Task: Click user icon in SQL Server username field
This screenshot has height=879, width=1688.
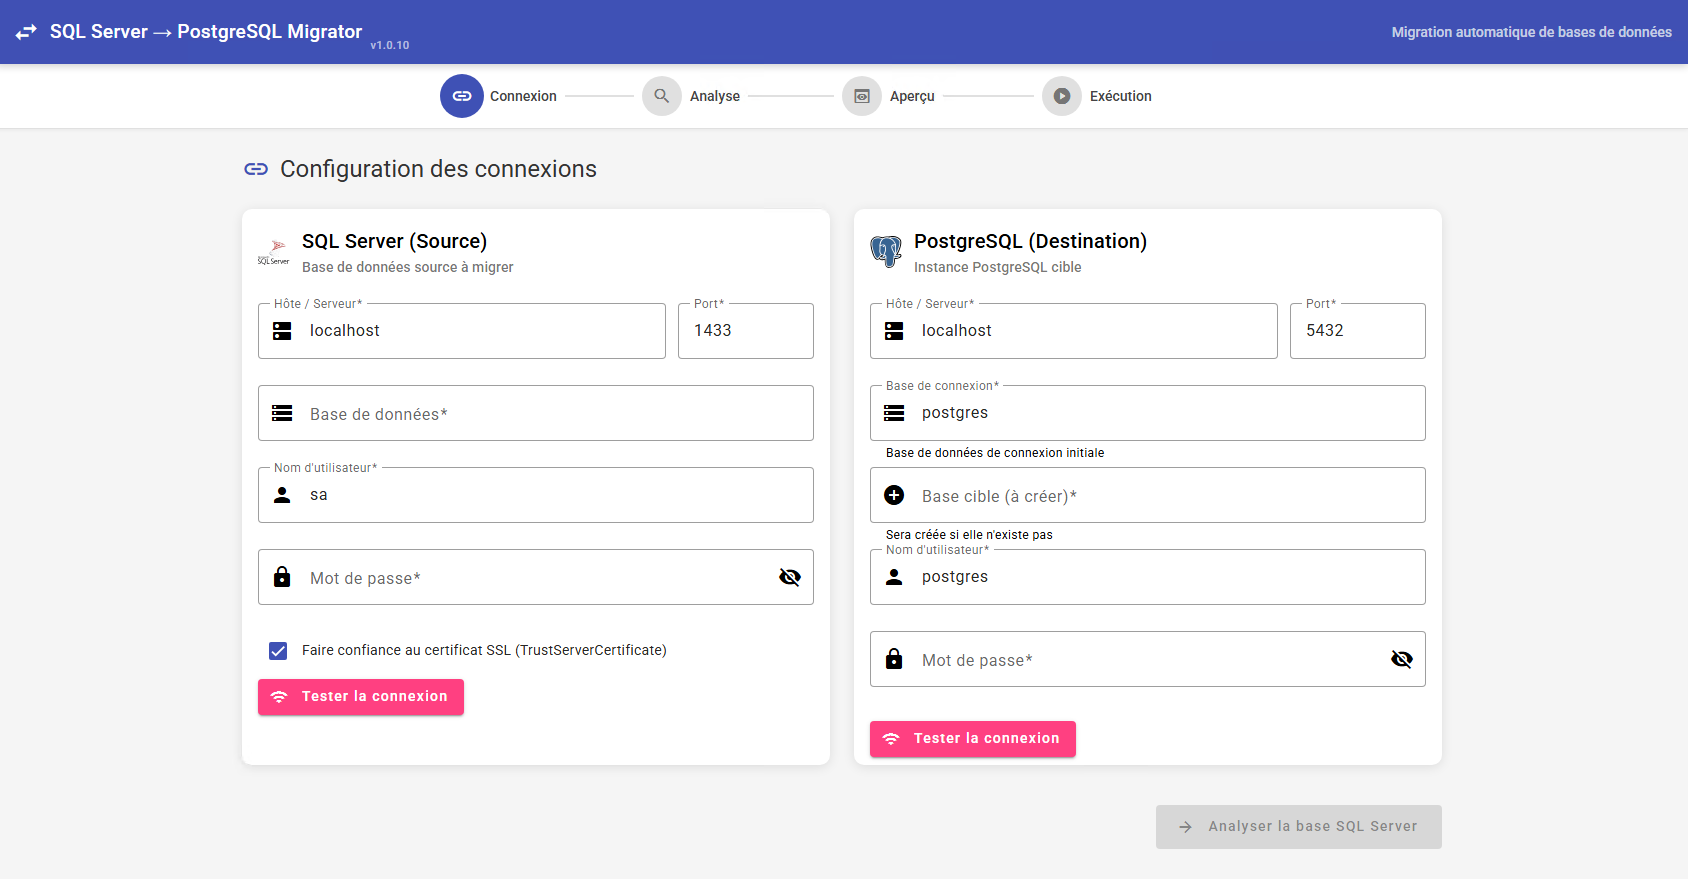Action: 282,495
